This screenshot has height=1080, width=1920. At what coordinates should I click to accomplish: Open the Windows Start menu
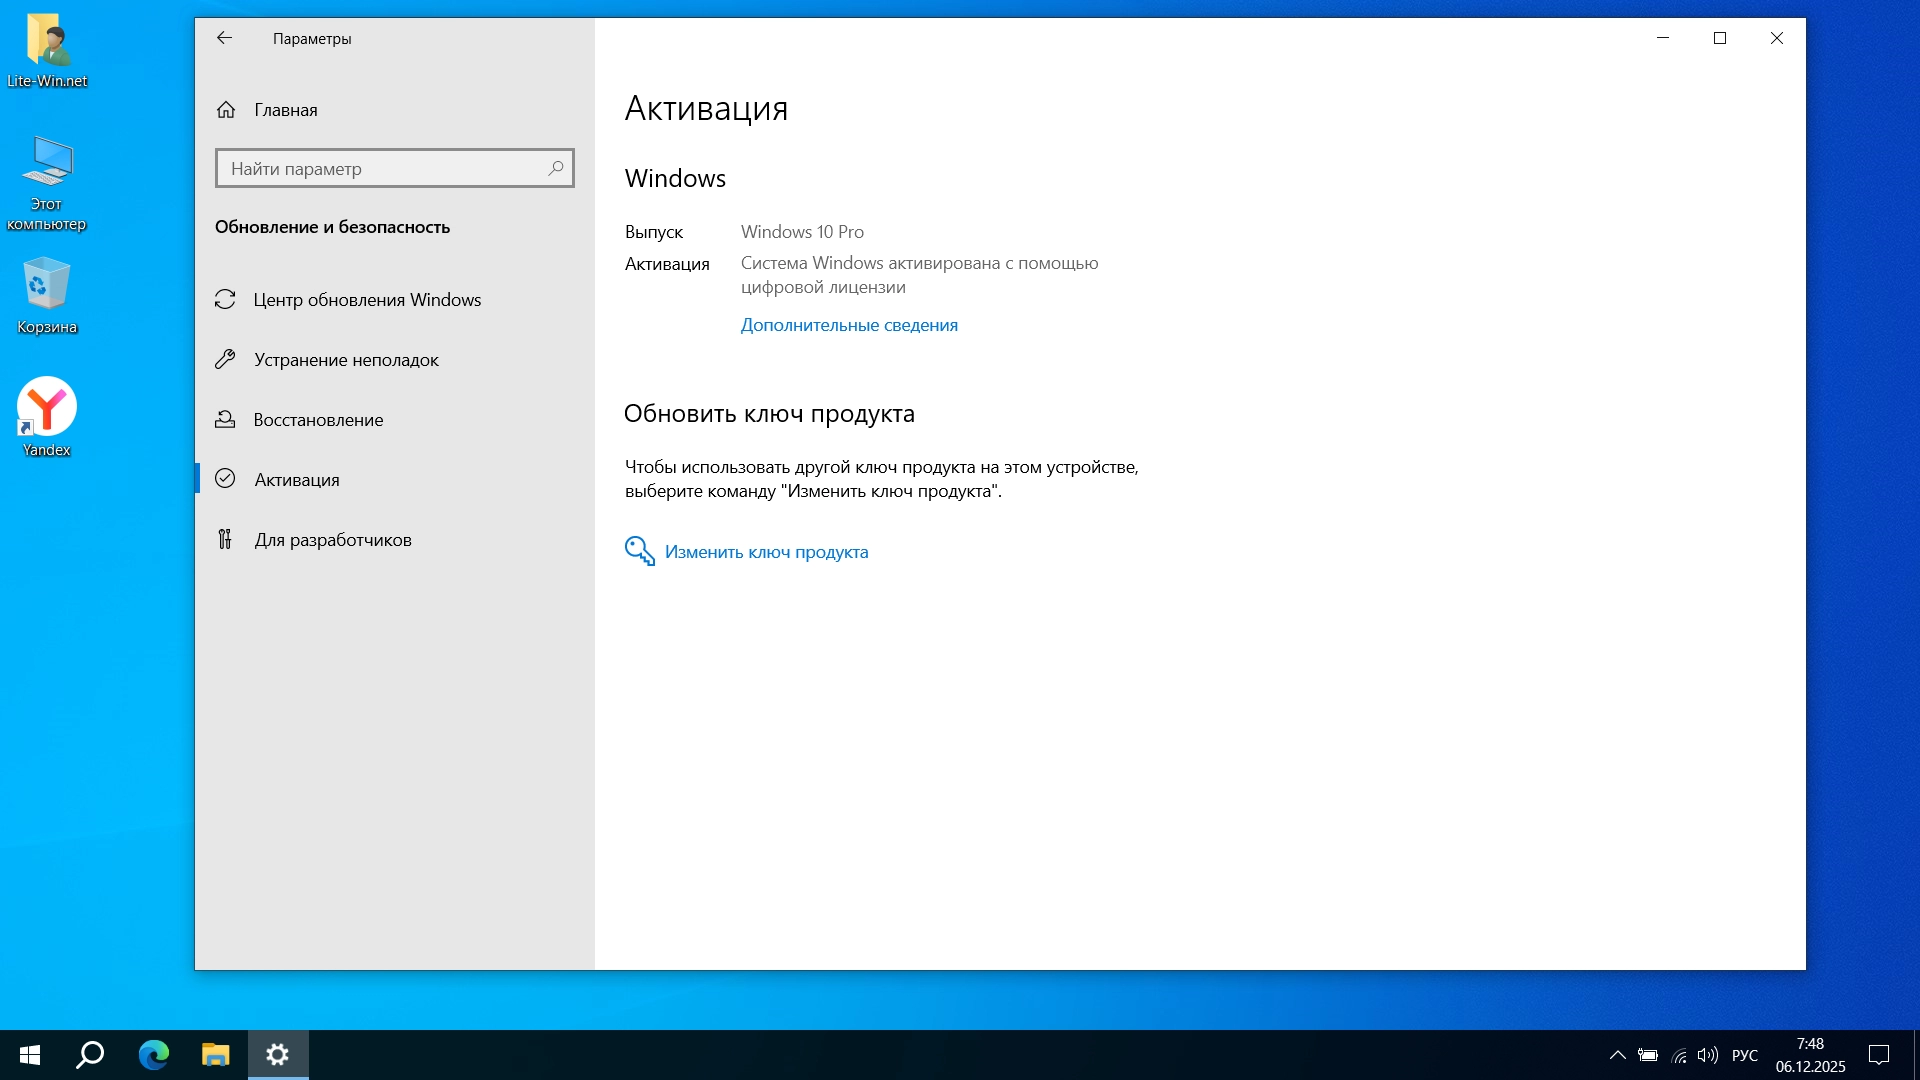coord(30,1055)
